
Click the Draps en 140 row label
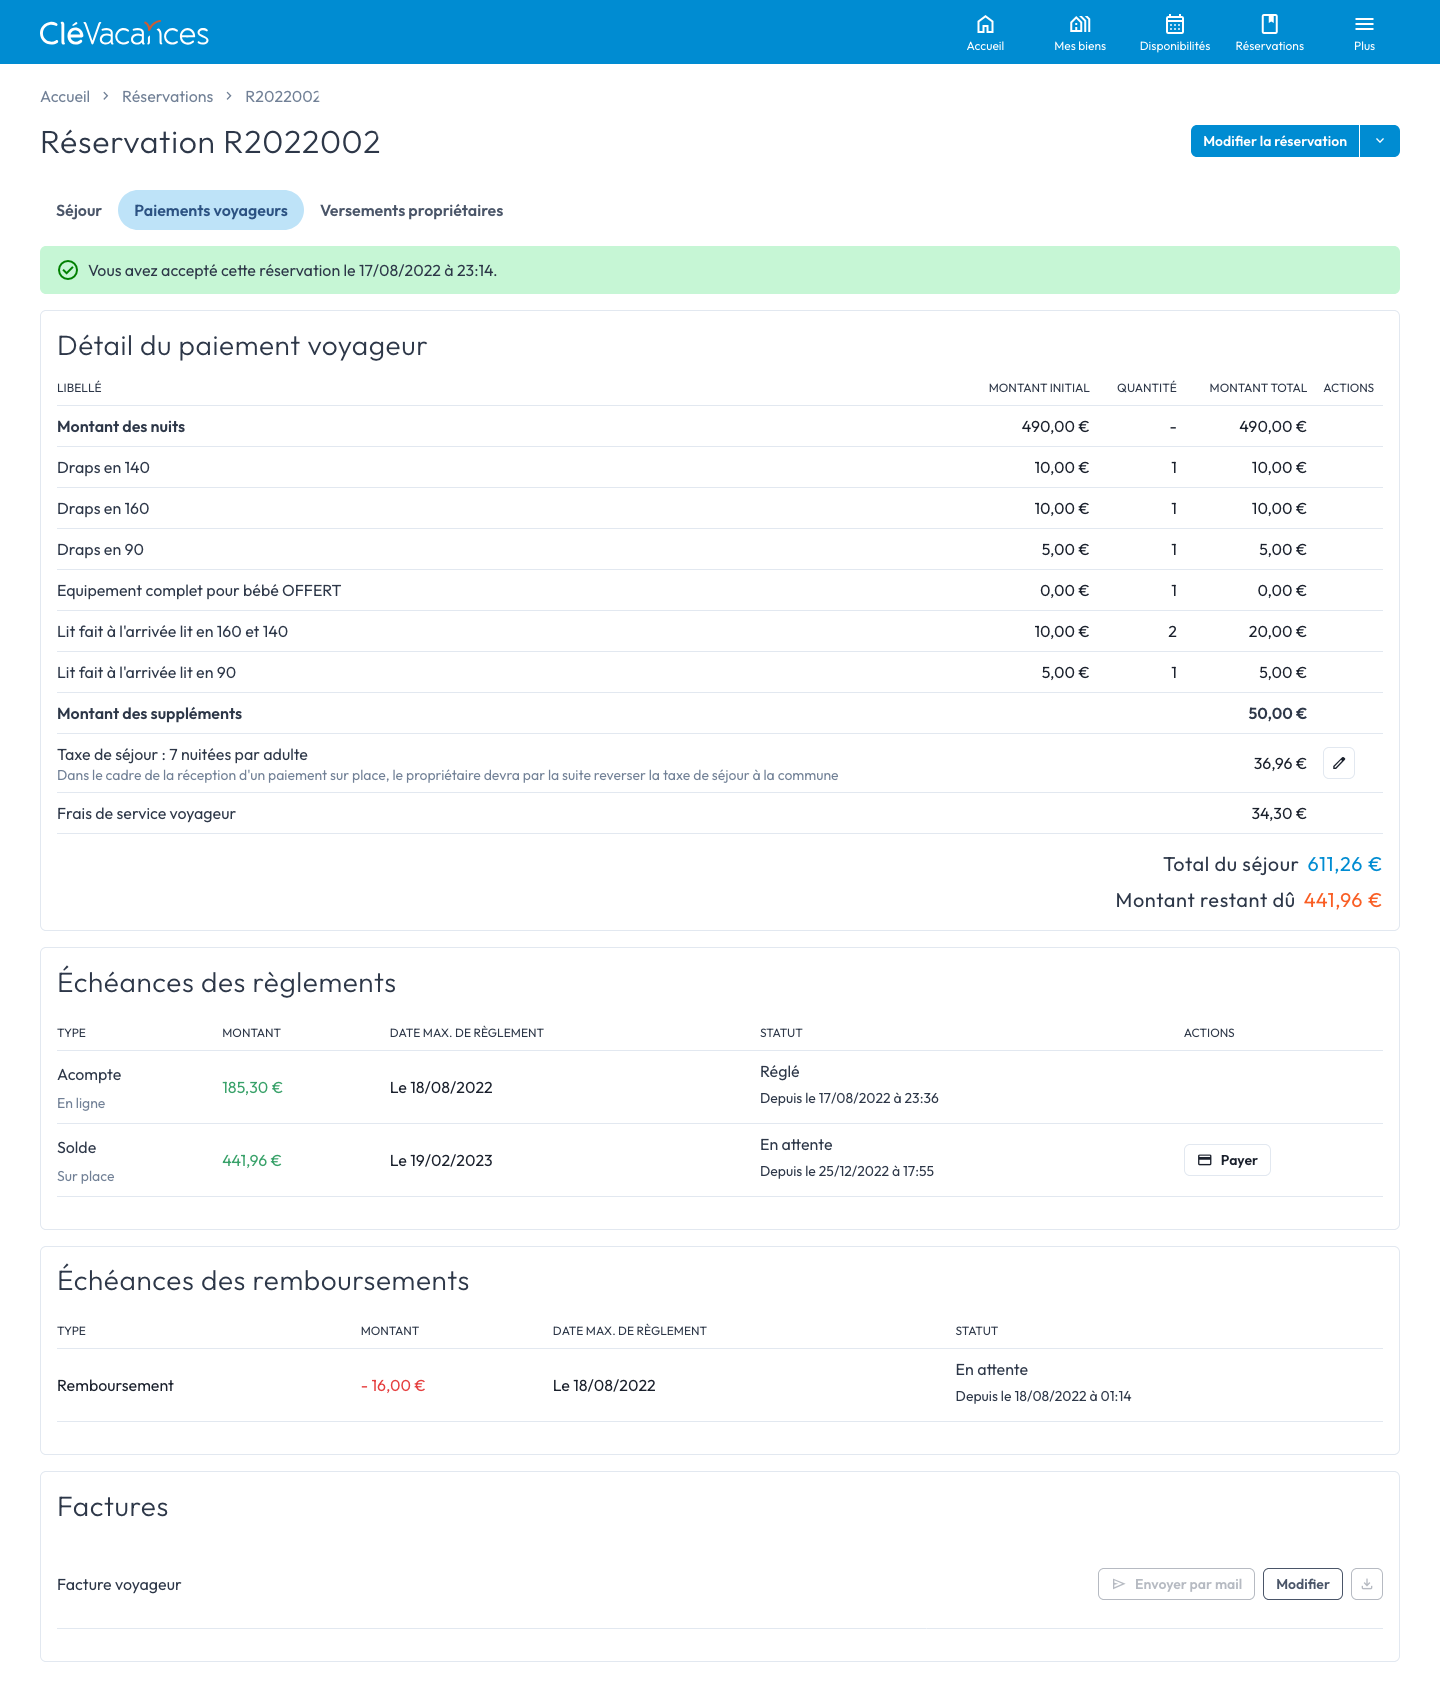(x=103, y=467)
